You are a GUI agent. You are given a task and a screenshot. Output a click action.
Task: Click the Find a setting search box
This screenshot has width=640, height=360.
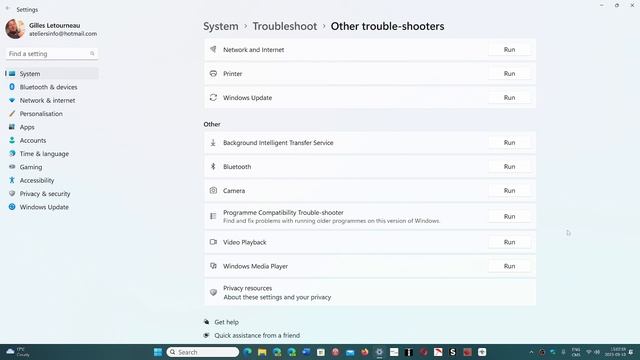point(52,53)
